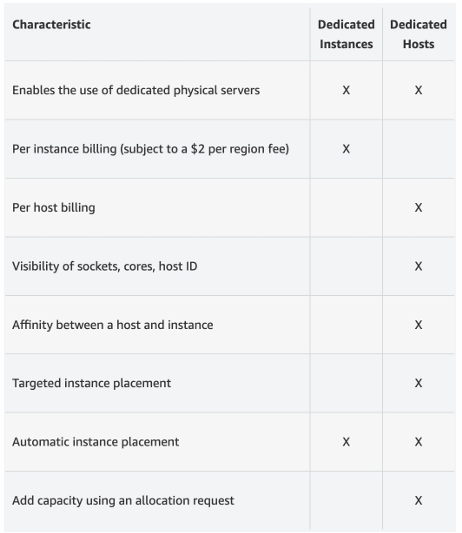This screenshot has width=462, height=533.
Task: Click X under Dedicated Hosts for dedicated physical servers
Action: 418,90
